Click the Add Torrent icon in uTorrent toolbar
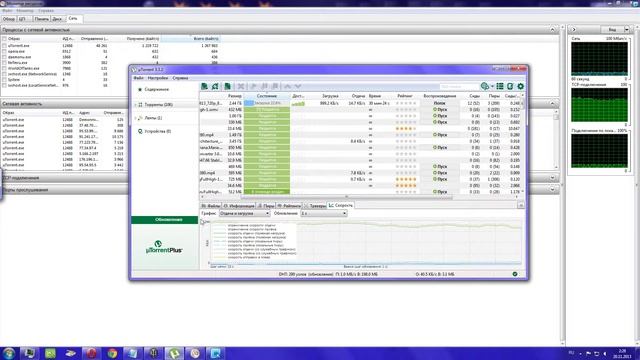 click(204, 86)
